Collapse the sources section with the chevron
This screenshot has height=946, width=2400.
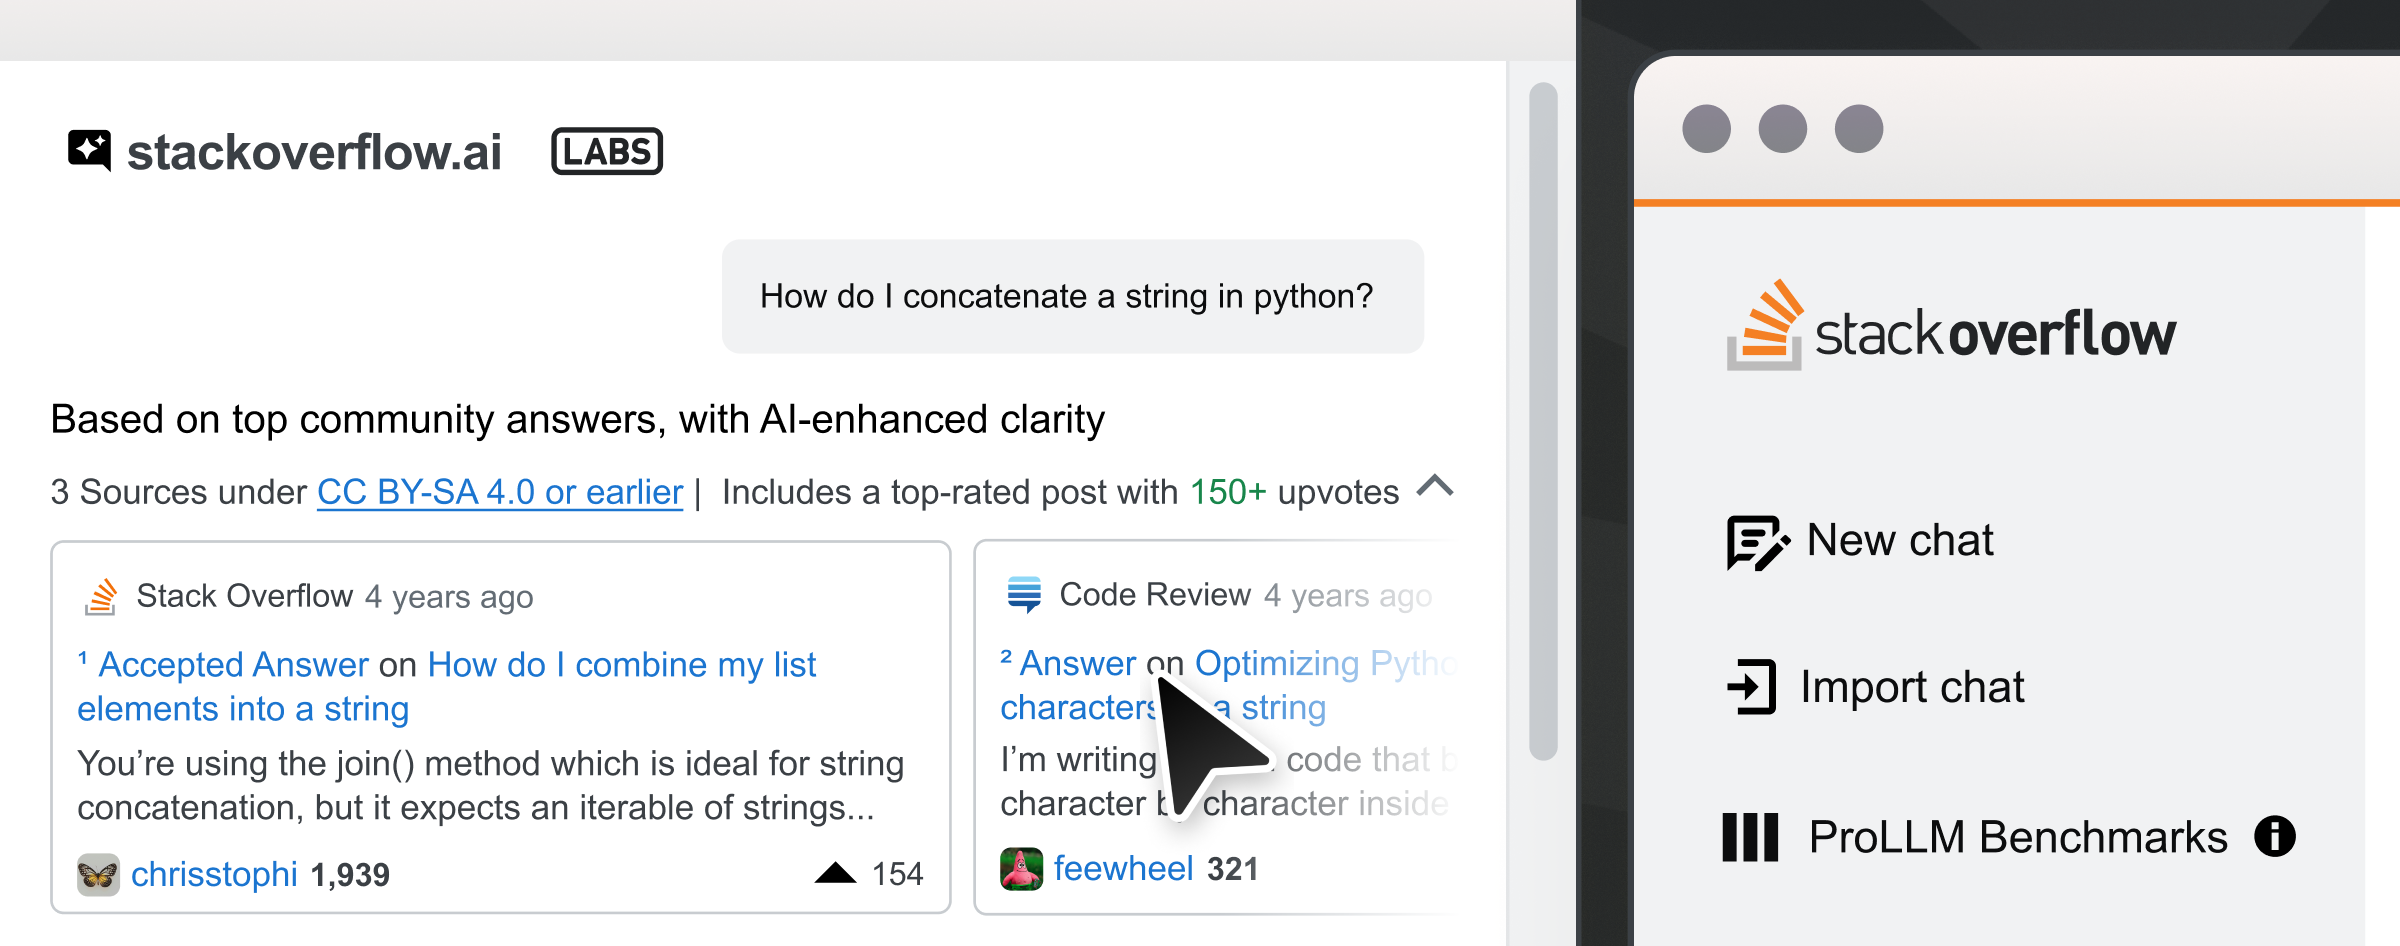point(1435,487)
